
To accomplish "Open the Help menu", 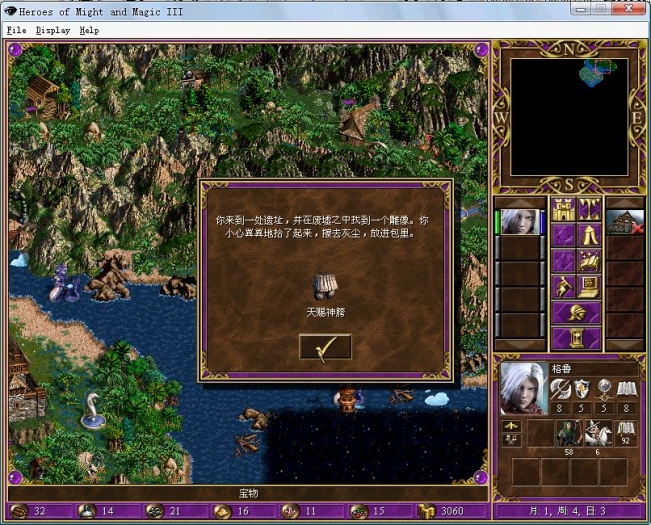I will coord(89,30).
